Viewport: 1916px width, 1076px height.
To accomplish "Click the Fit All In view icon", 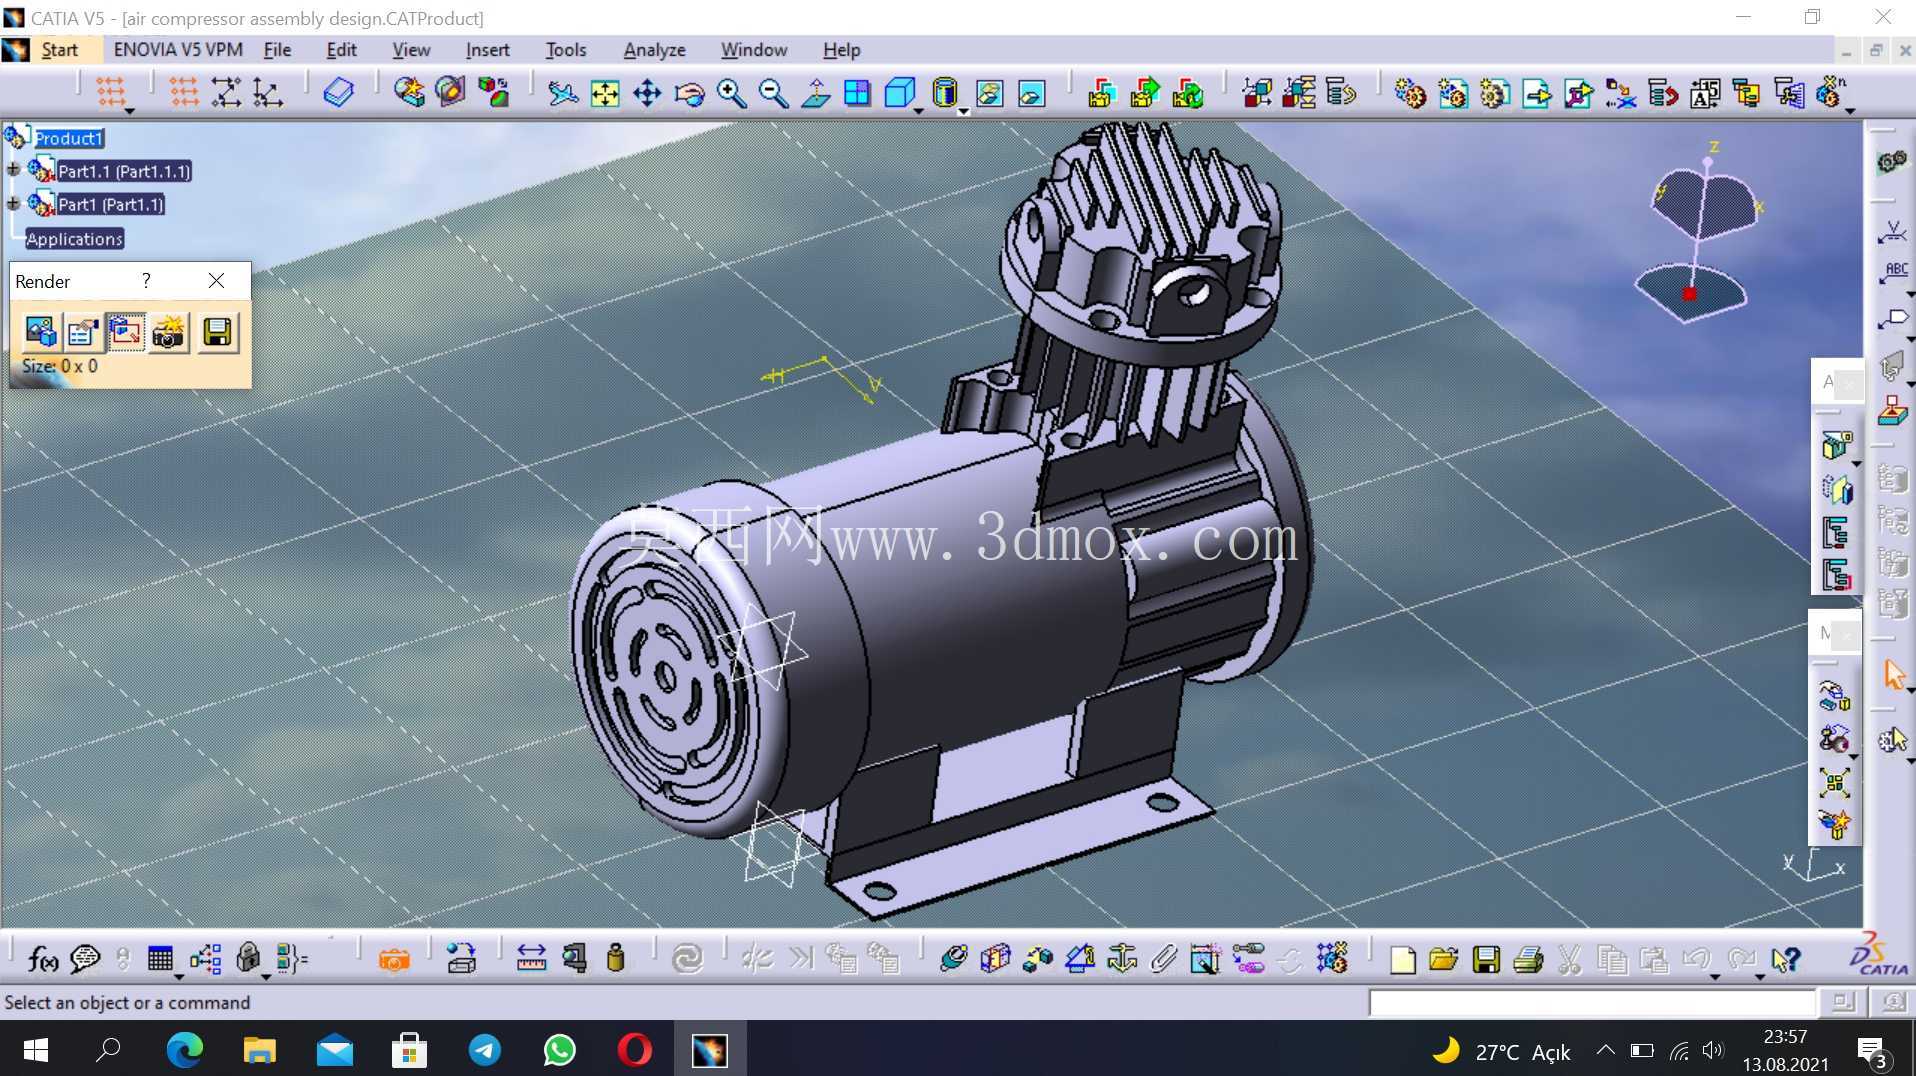I will pos(605,94).
